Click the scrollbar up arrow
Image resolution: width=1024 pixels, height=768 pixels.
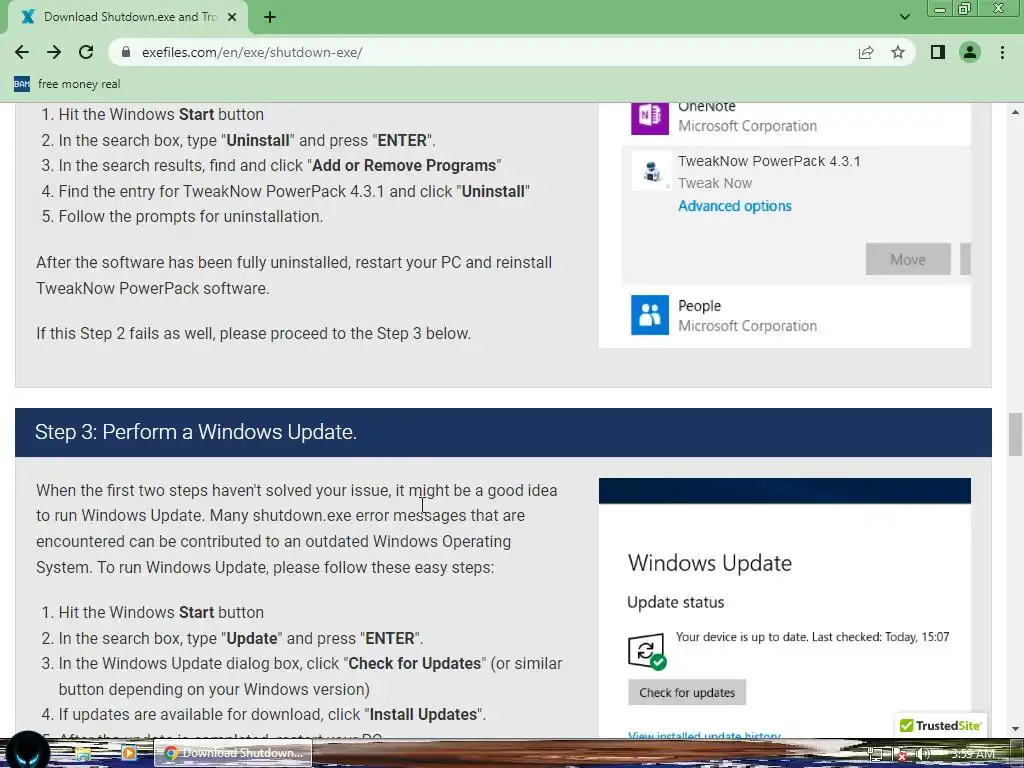point(1015,112)
